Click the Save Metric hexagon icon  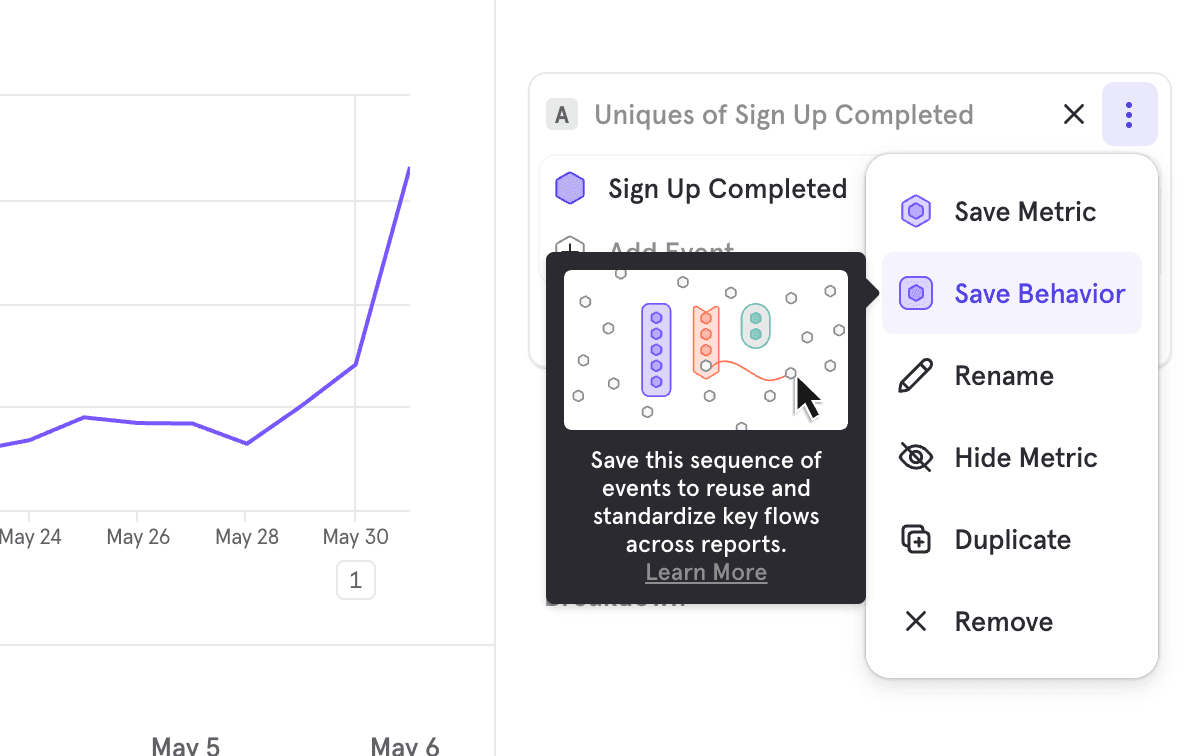[916, 211]
